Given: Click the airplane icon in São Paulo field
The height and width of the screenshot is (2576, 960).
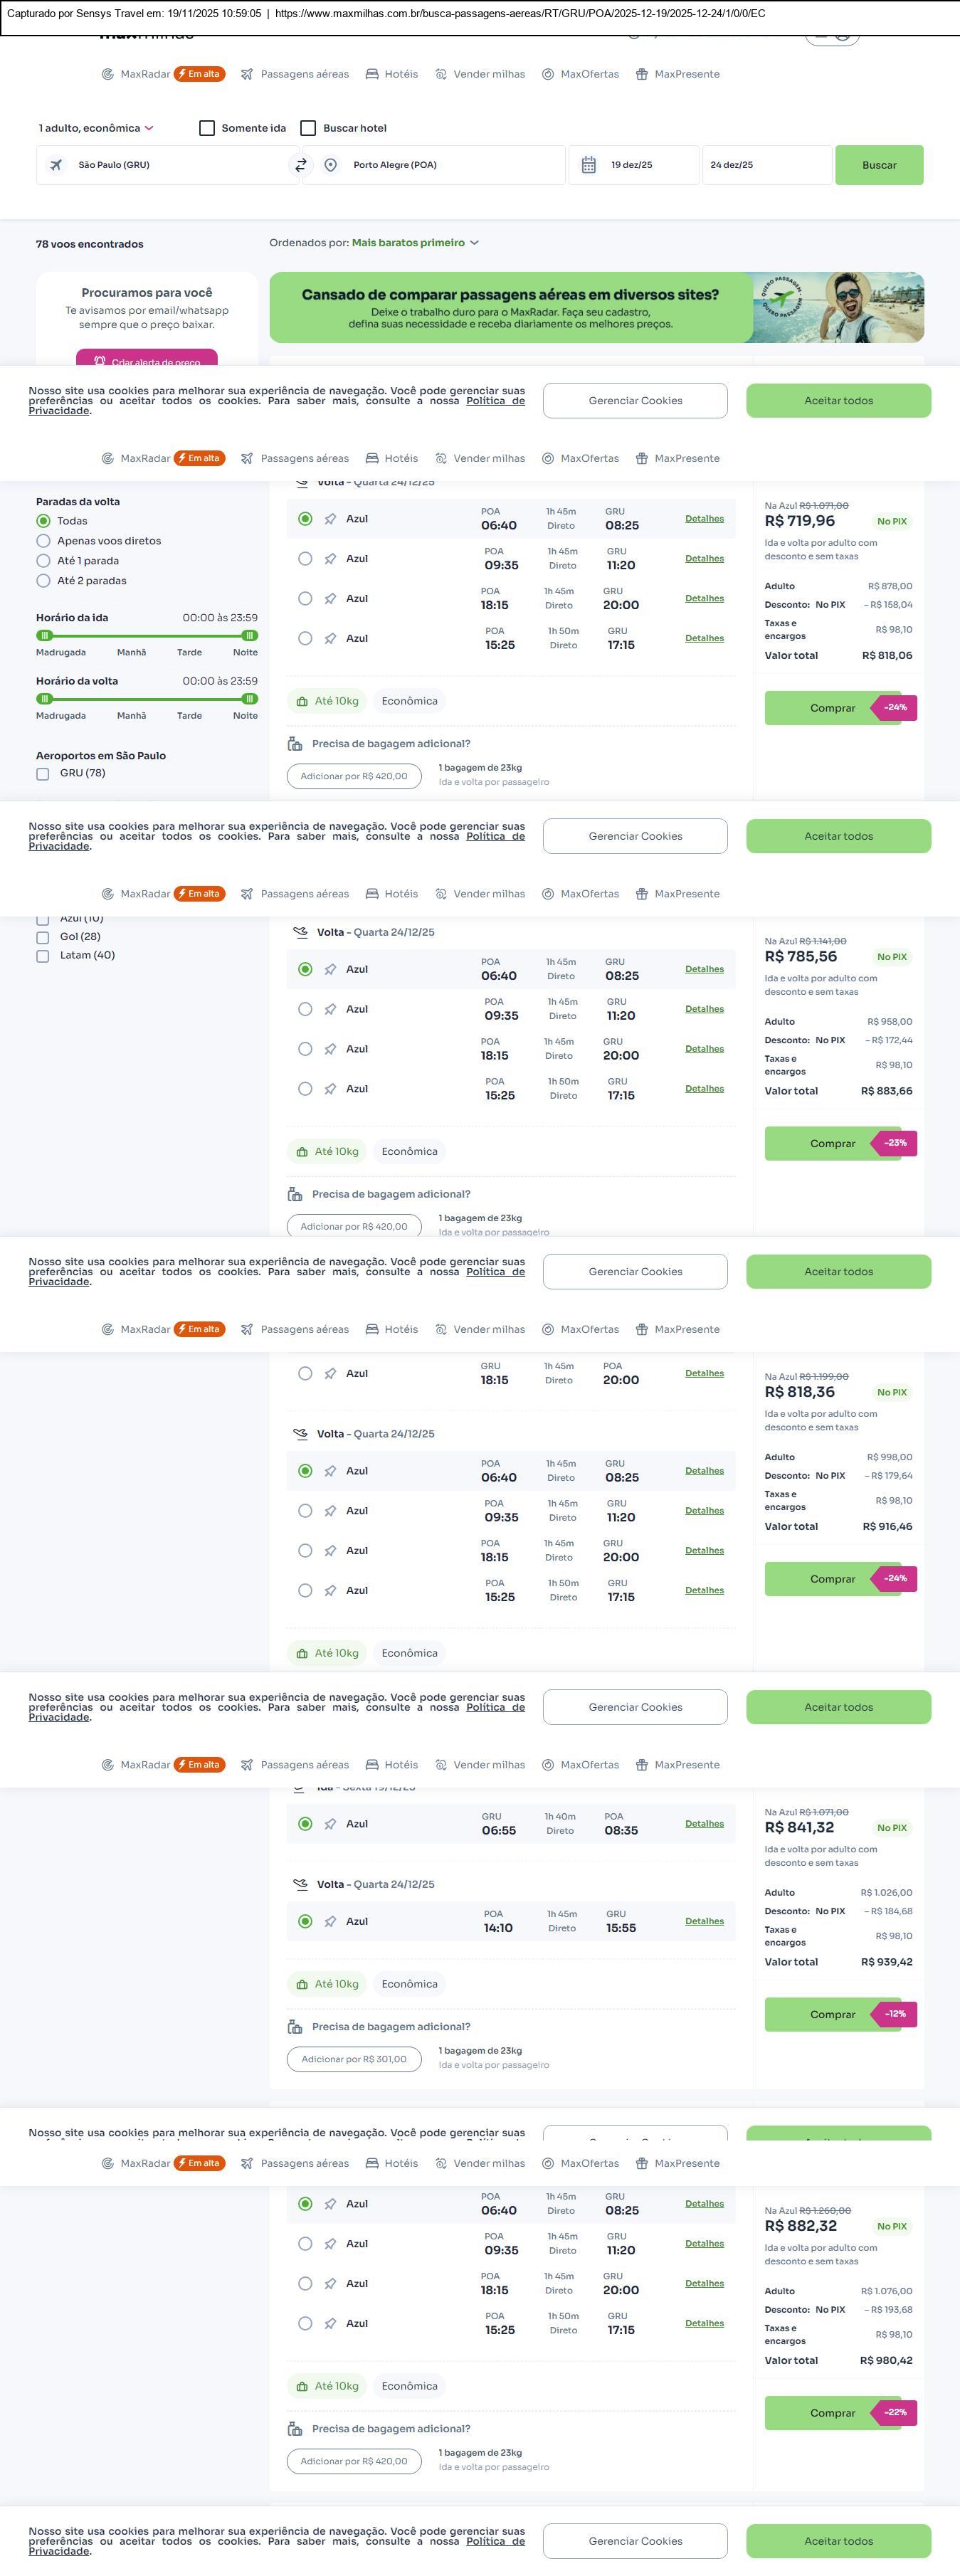Looking at the screenshot, I should pyautogui.click(x=56, y=165).
